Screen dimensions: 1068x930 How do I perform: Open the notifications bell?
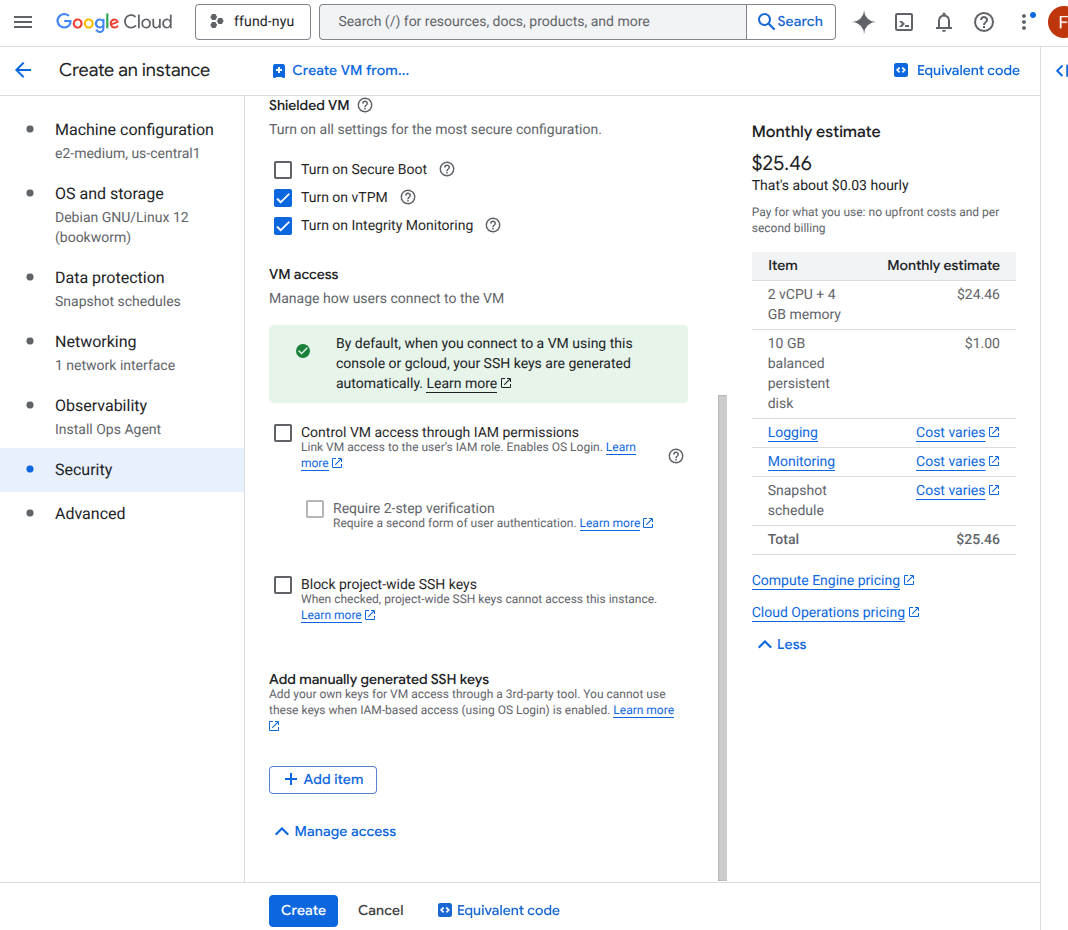(944, 22)
